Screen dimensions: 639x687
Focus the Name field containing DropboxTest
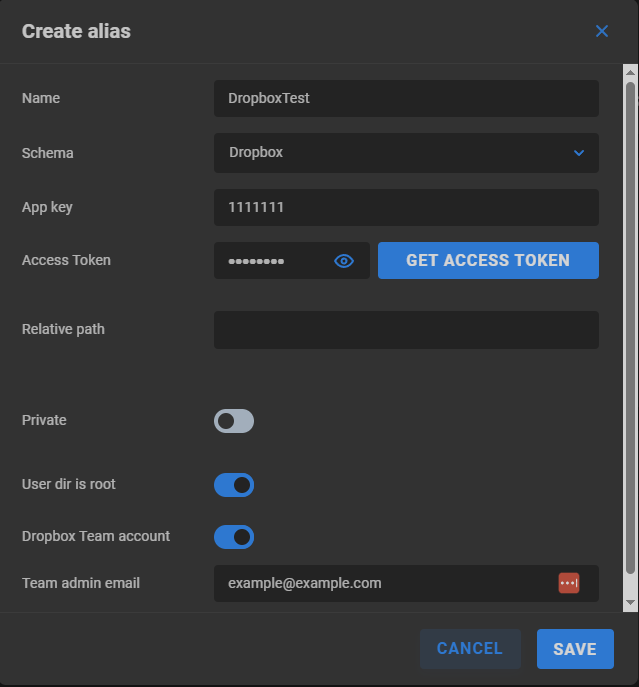click(x=406, y=98)
